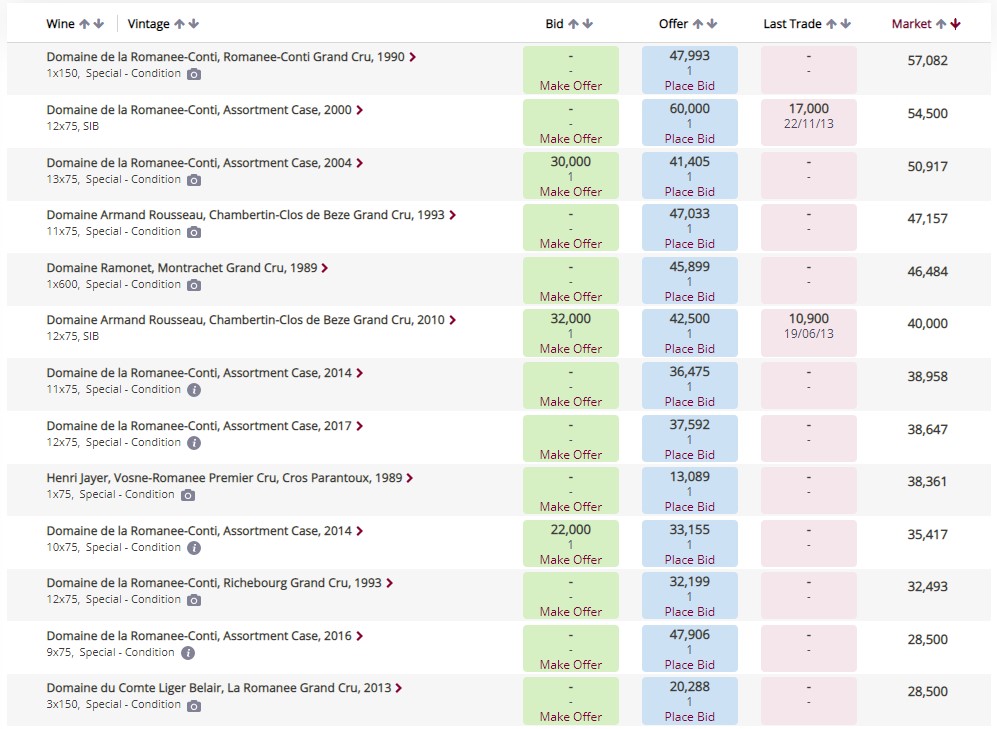Expand chevron next to La Romanee Grand Cru 2013
The height and width of the screenshot is (729, 997).
(399, 688)
